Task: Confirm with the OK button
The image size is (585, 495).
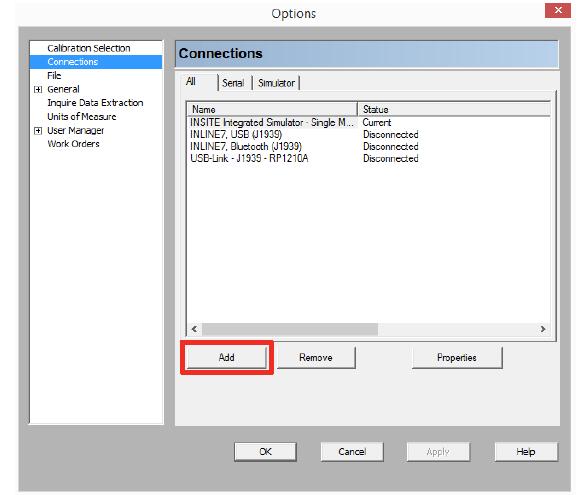Action: (265, 452)
